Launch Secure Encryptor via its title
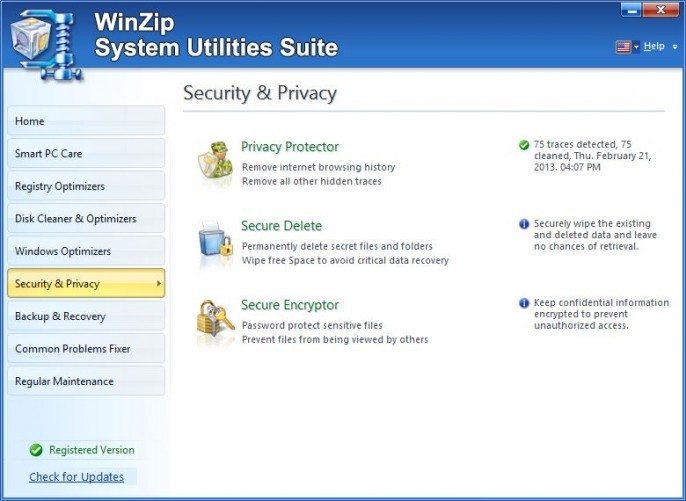 290,305
